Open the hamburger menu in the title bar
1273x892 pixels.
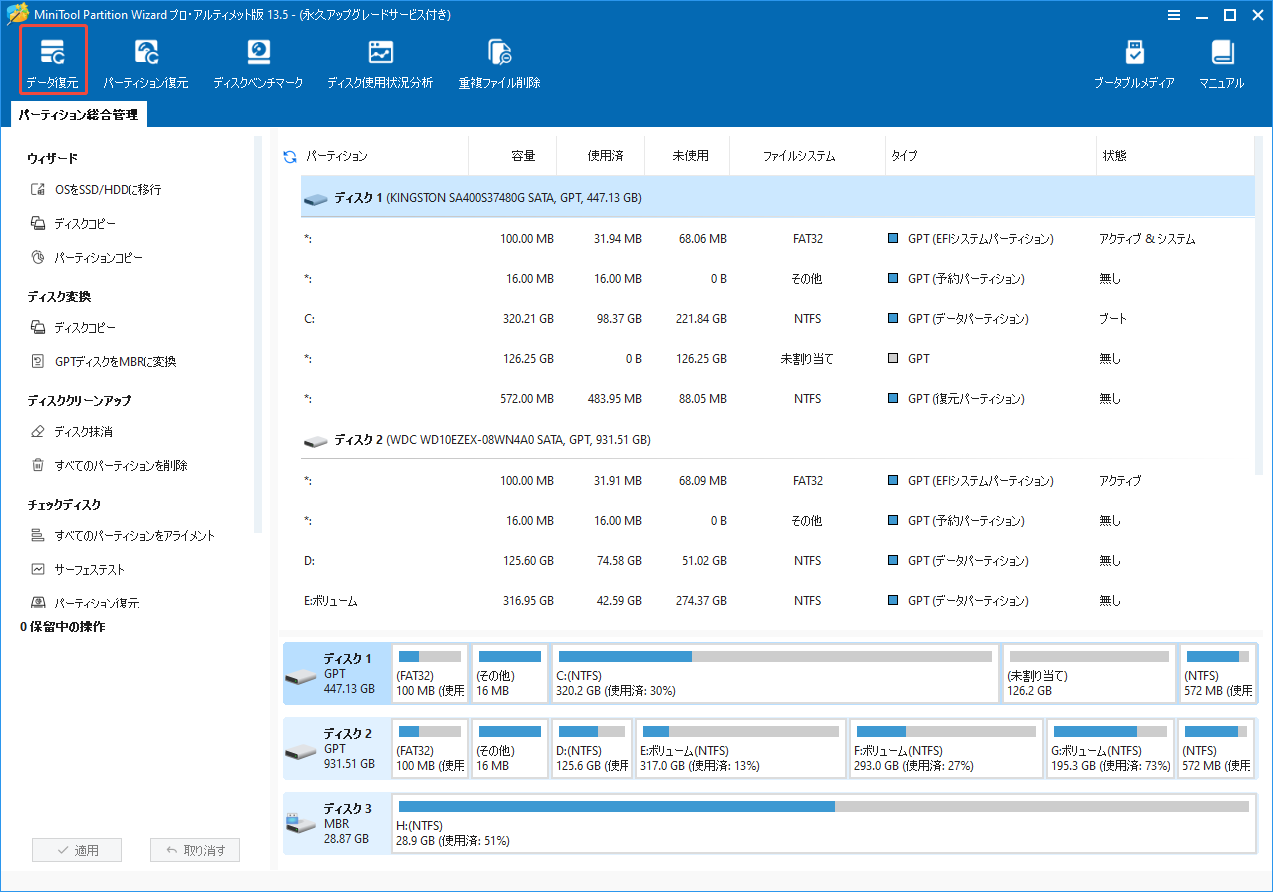coord(1173,15)
